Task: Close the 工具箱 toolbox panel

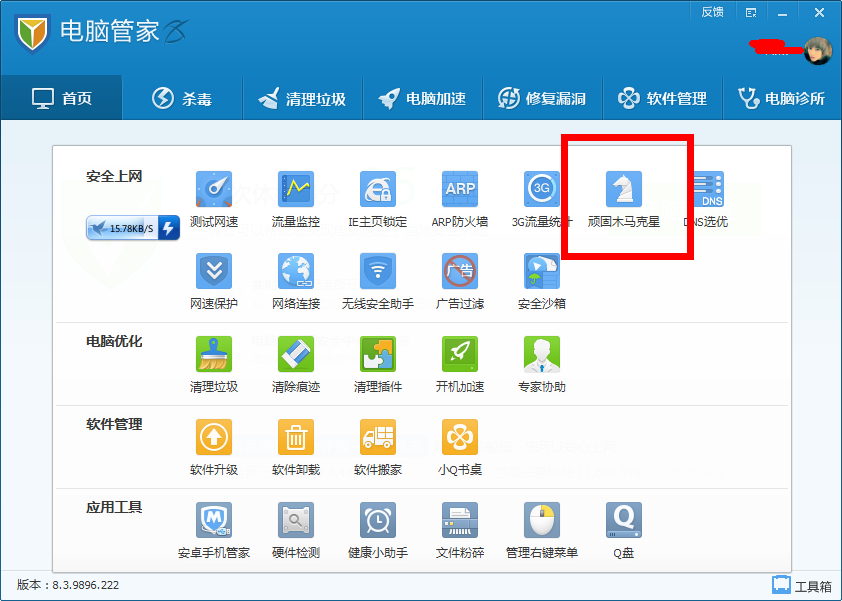Action: click(x=802, y=585)
